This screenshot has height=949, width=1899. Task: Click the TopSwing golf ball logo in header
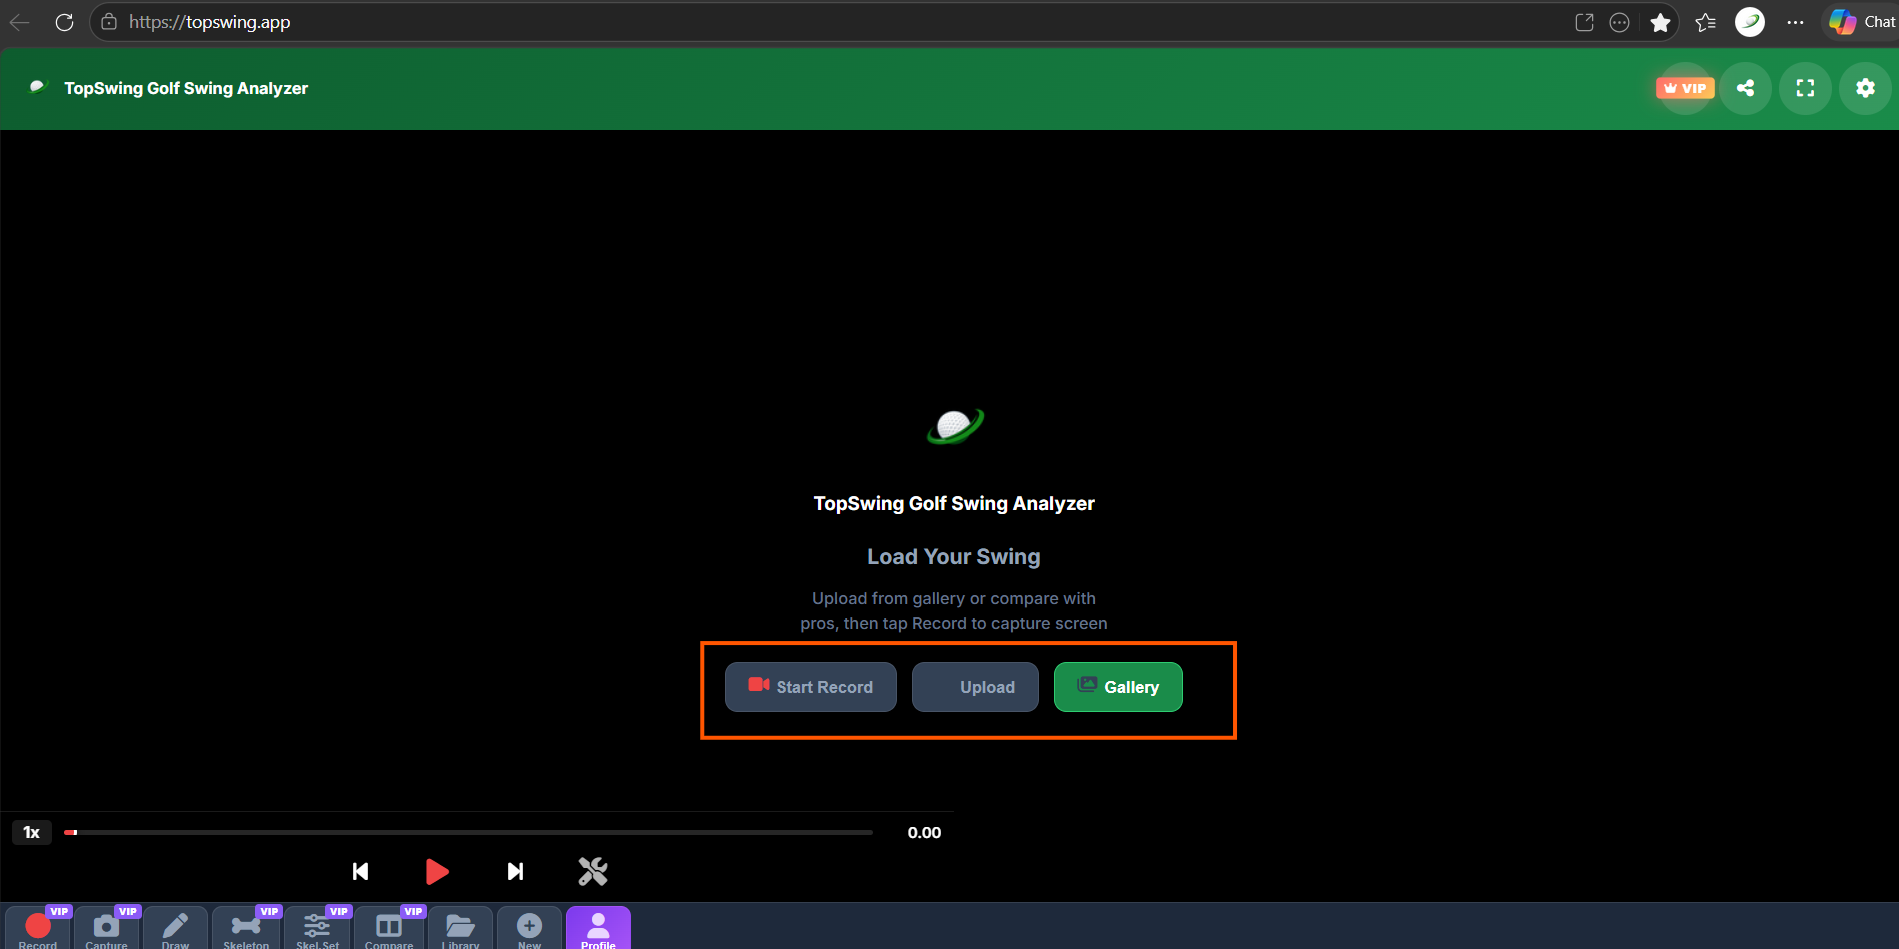click(38, 87)
